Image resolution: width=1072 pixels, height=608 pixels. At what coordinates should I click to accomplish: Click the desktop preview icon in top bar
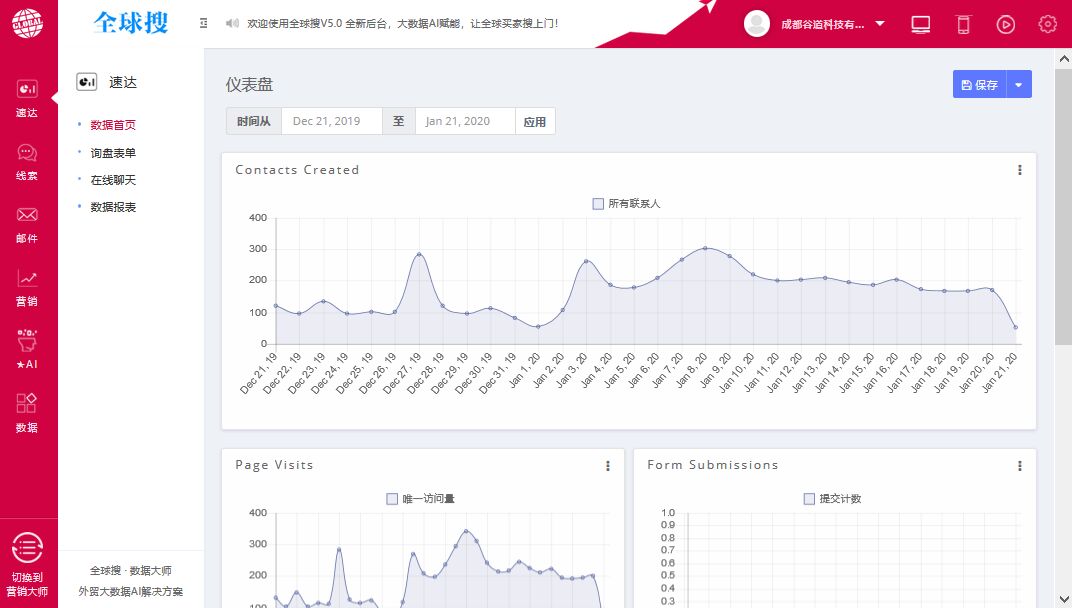click(x=919, y=23)
